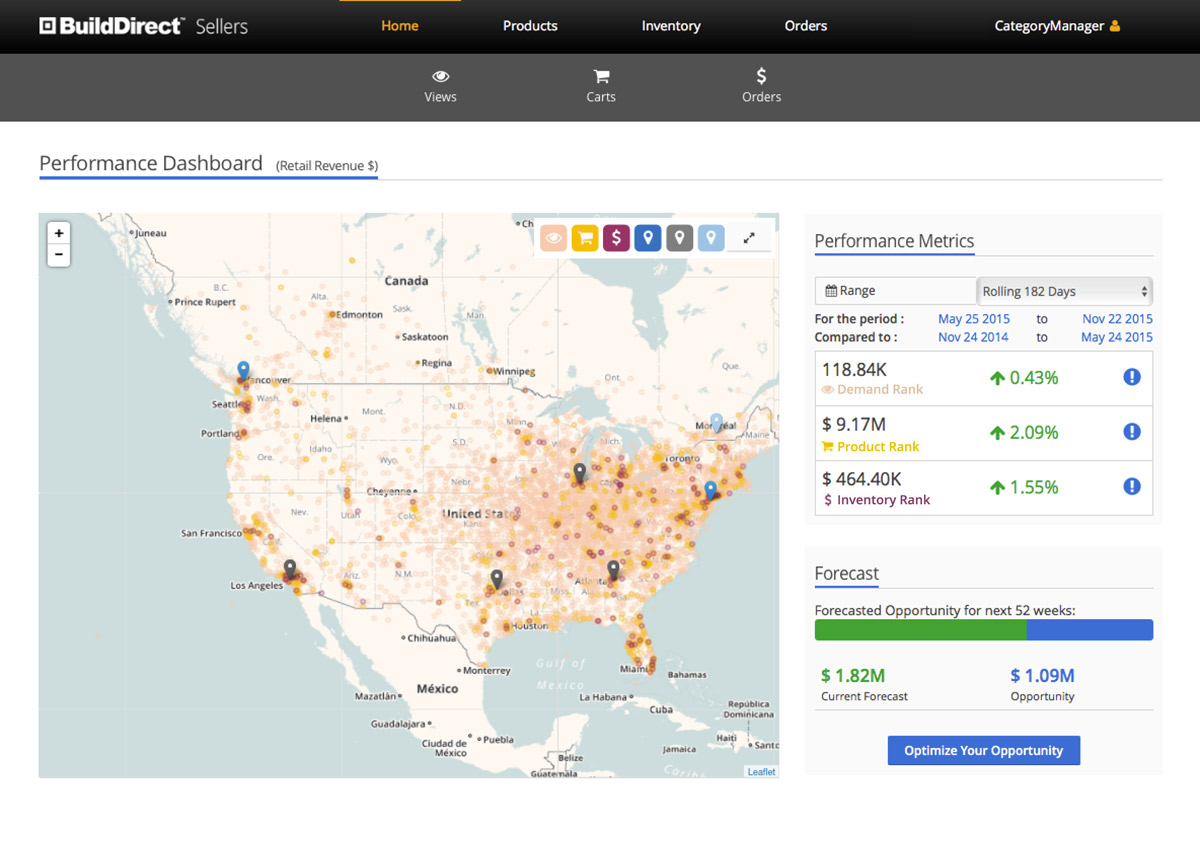Open the Rolling 182 Days dropdown
Screen dimensions: 1200x852
point(1064,291)
